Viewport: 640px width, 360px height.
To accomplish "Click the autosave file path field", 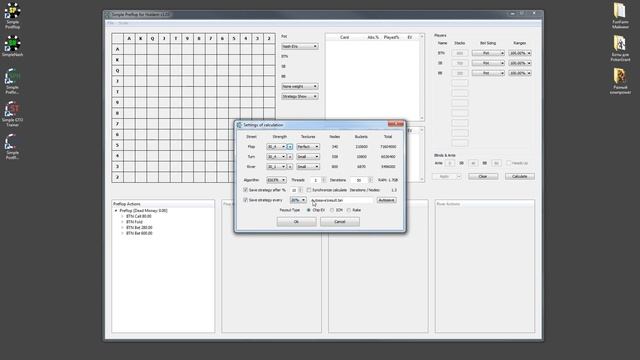I will (341, 200).
